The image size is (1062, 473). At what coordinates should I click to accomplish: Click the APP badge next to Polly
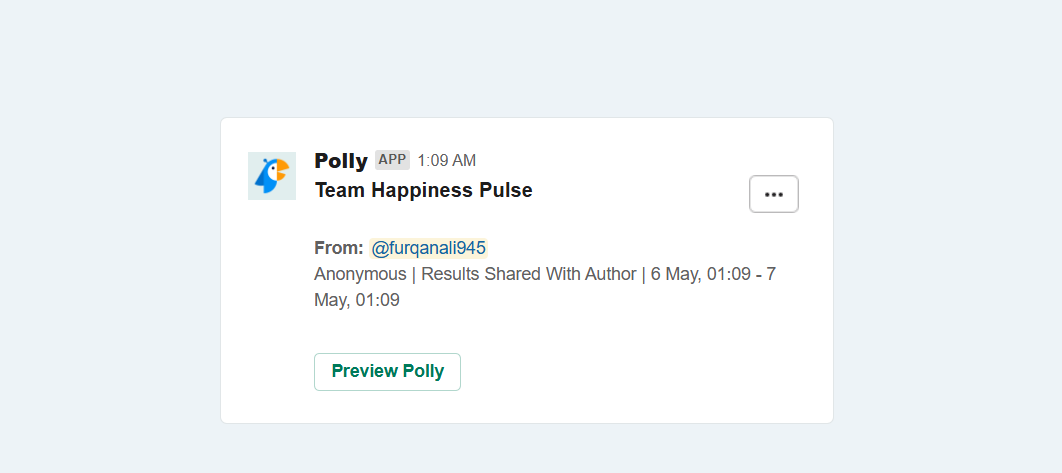pyautogui.click(x=392, y=160)
